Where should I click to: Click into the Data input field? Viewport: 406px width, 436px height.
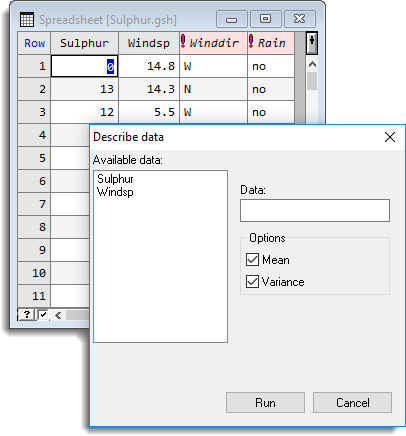pyautogui.click(x=315, y=210)
